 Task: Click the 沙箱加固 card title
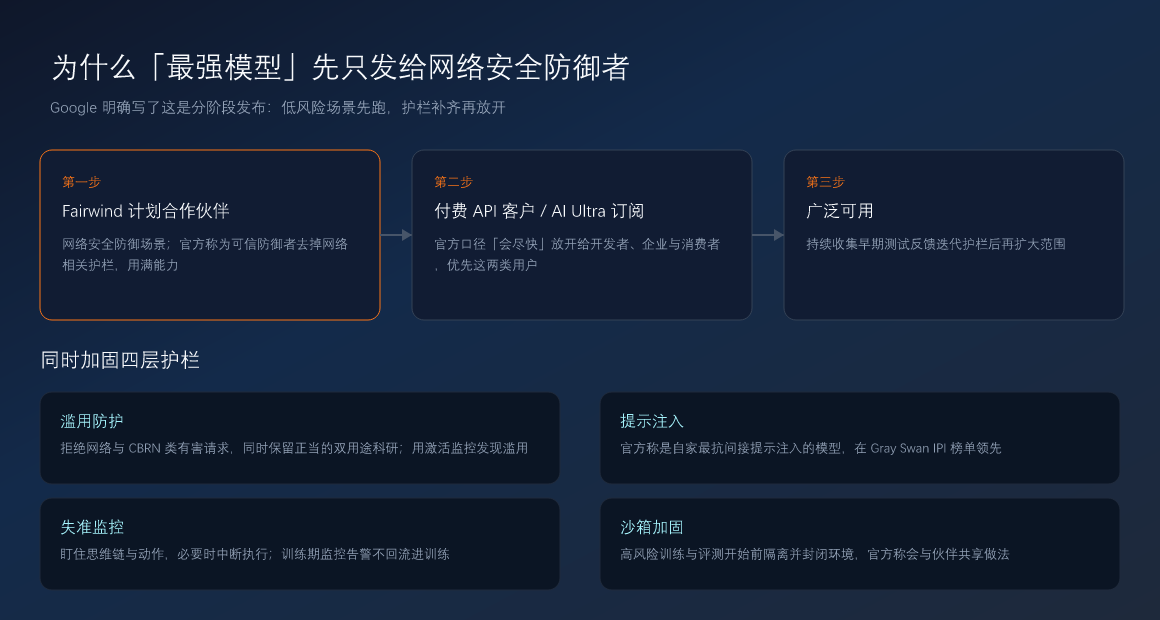click(652, 527)
